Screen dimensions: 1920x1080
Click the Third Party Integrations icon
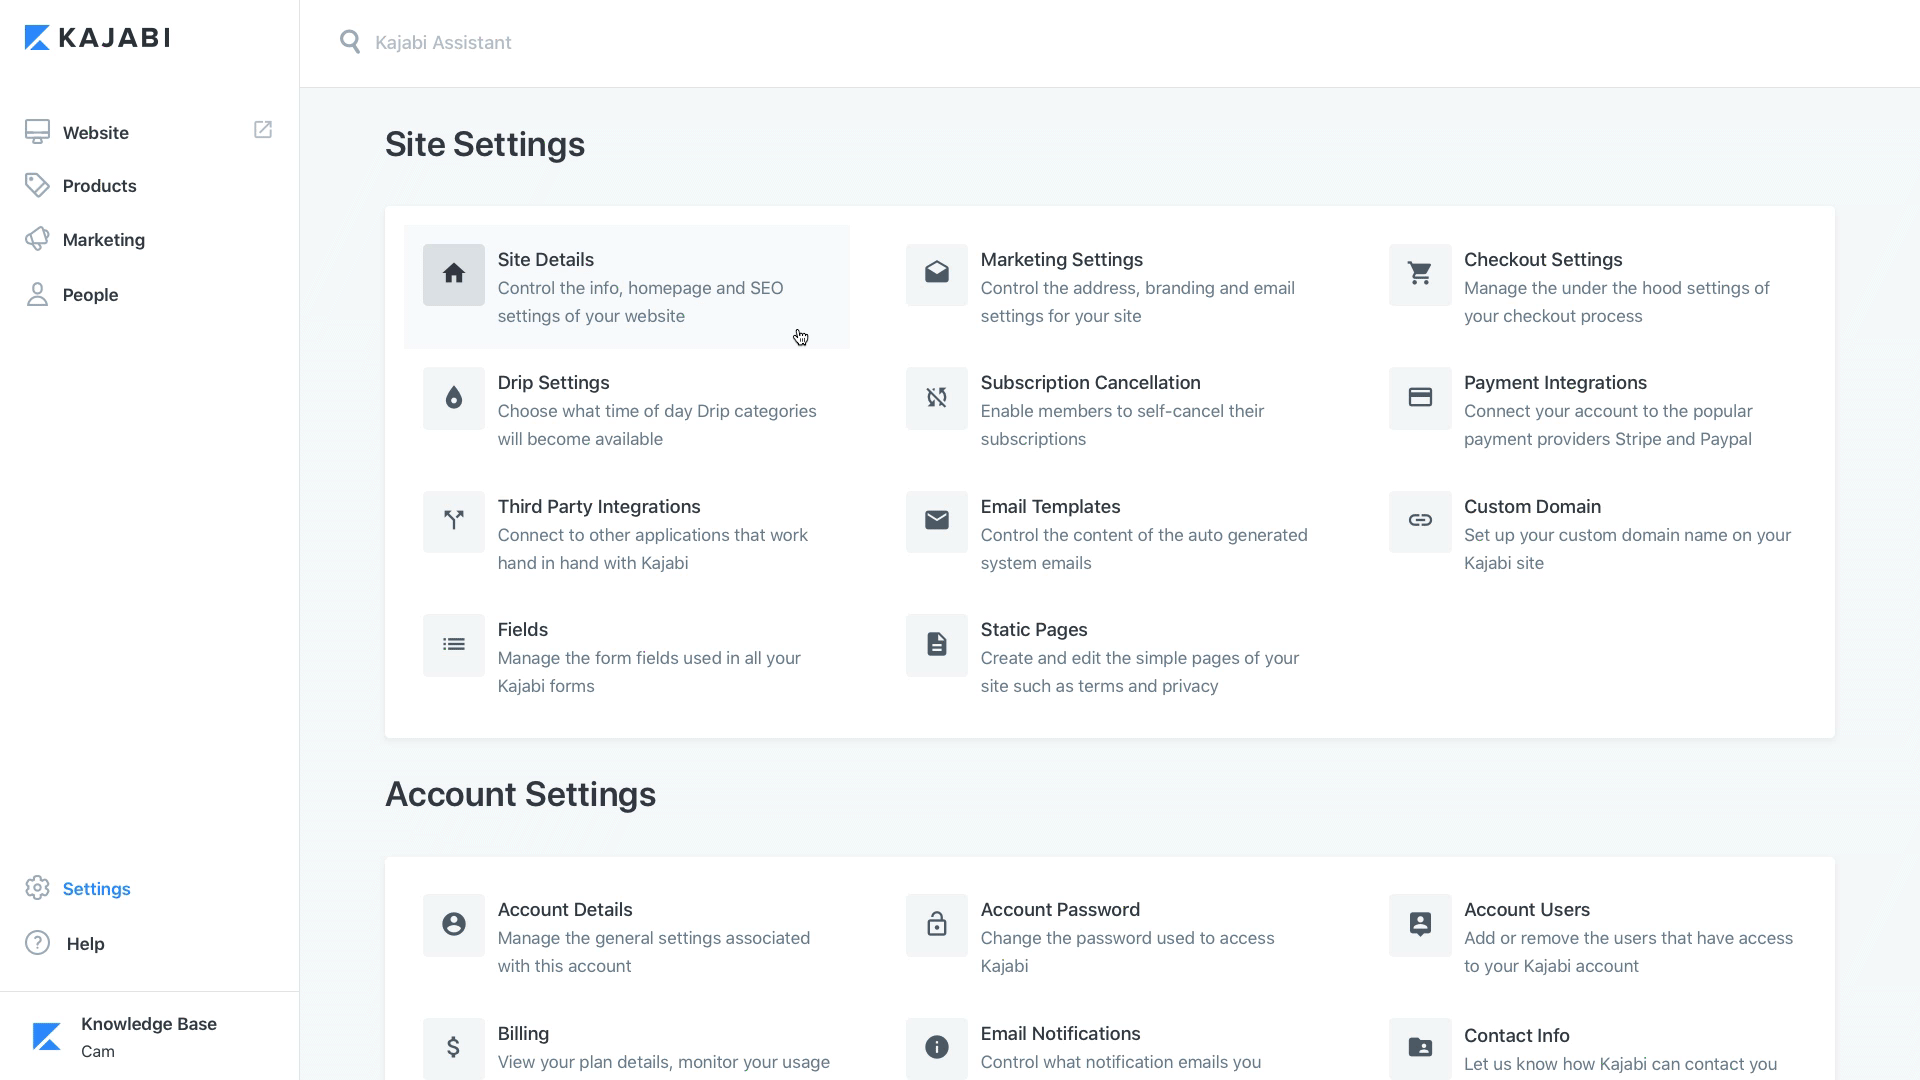[x=453, y=521]
